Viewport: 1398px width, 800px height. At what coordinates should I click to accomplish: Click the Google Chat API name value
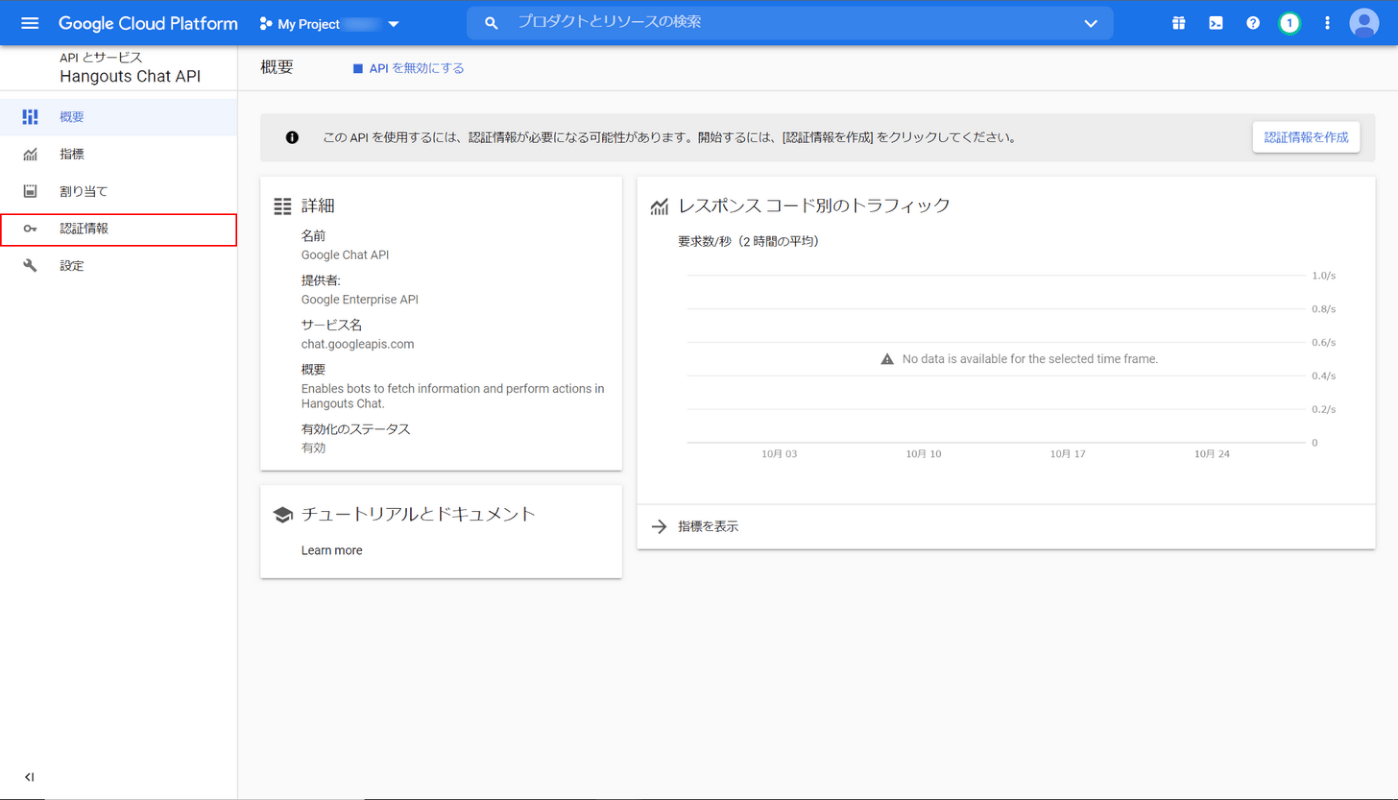[345, 255]
